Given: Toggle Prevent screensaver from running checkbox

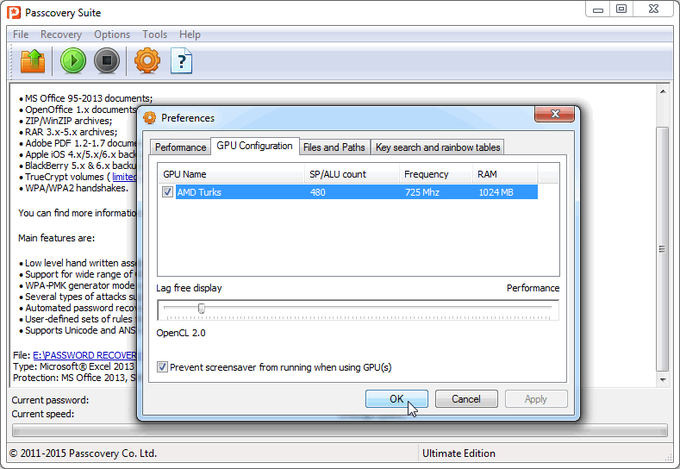Looking at the screenshot, I should click(x=162, y=367).
